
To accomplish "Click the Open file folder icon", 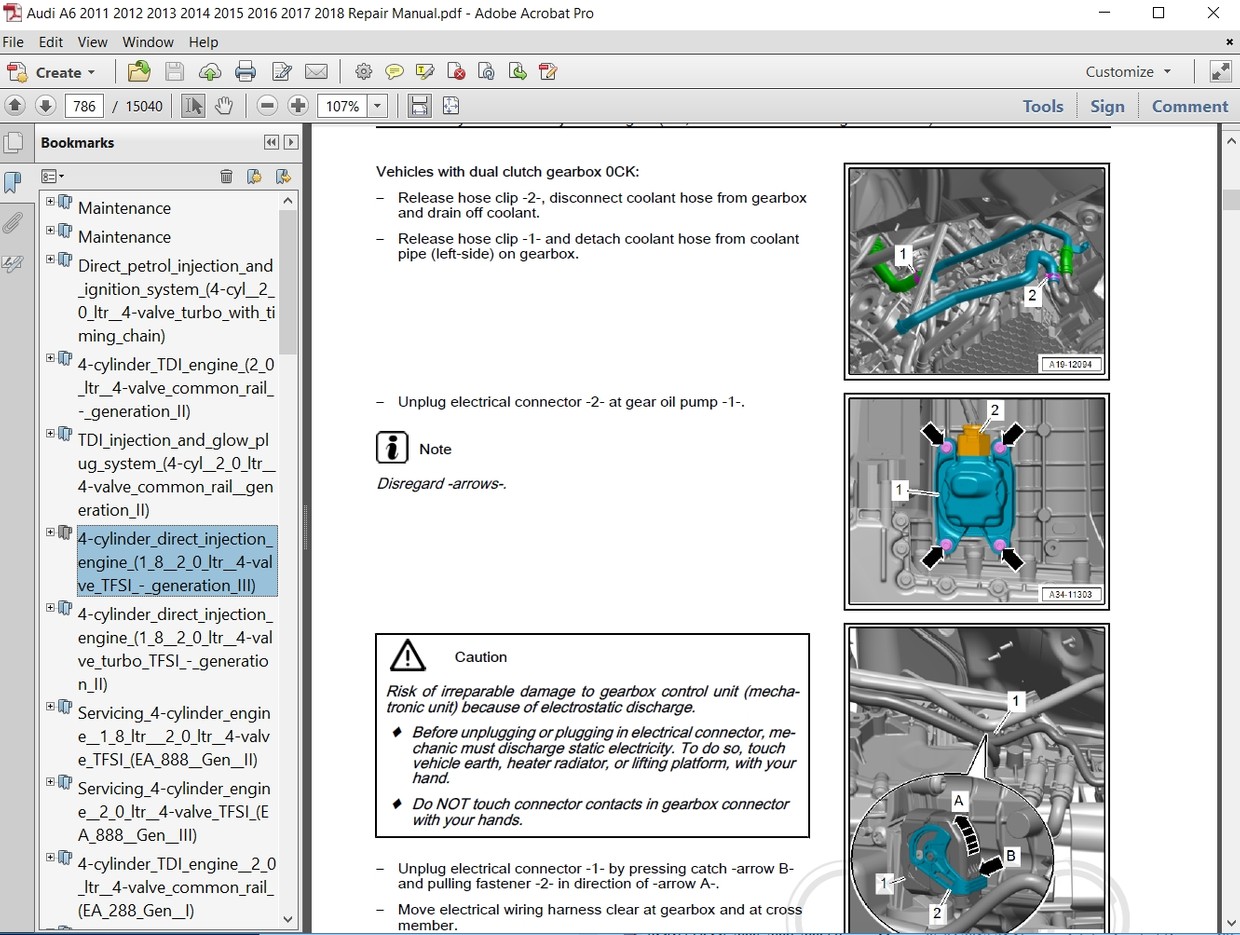I will [x=140, y=72].
